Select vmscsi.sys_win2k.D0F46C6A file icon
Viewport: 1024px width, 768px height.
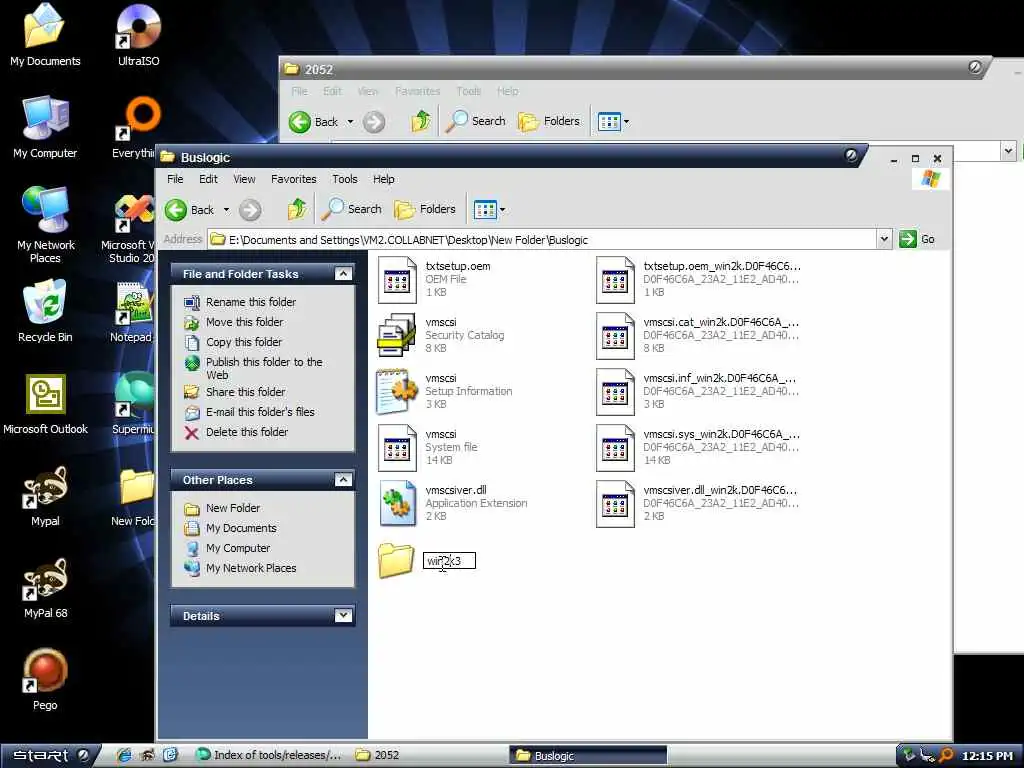click(615, 448)
